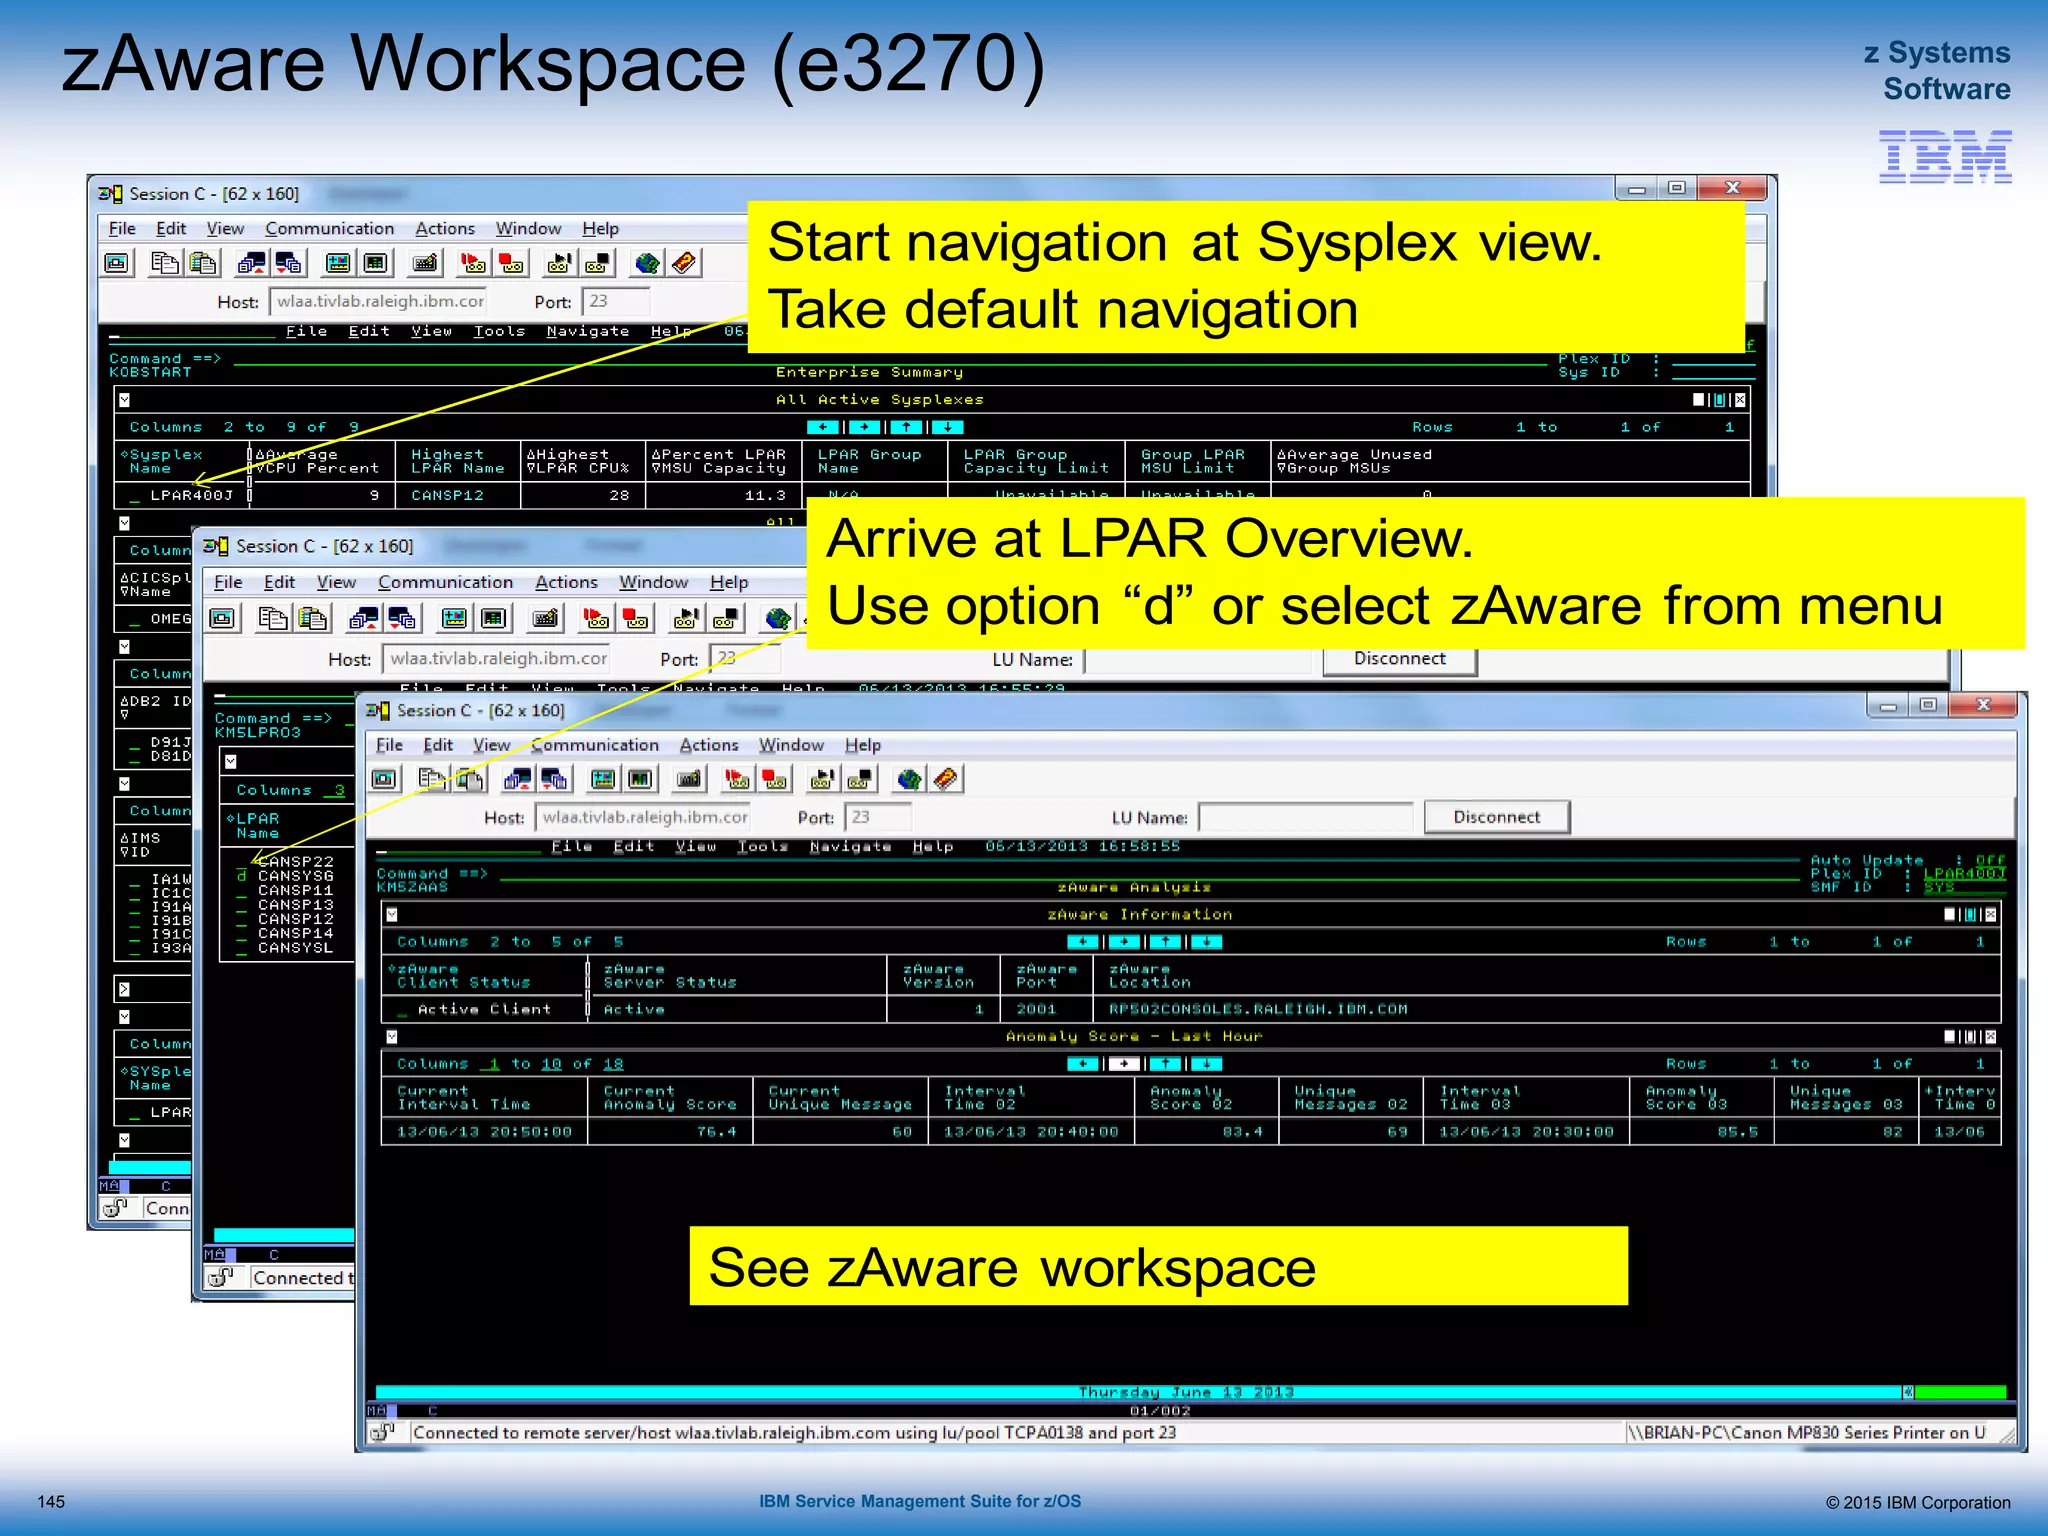The width and height of the screenshot is (2048, 1536).
Task: Open Display setup icon in middle KM5LPRO3 window
Action: [x=455, y=618]
